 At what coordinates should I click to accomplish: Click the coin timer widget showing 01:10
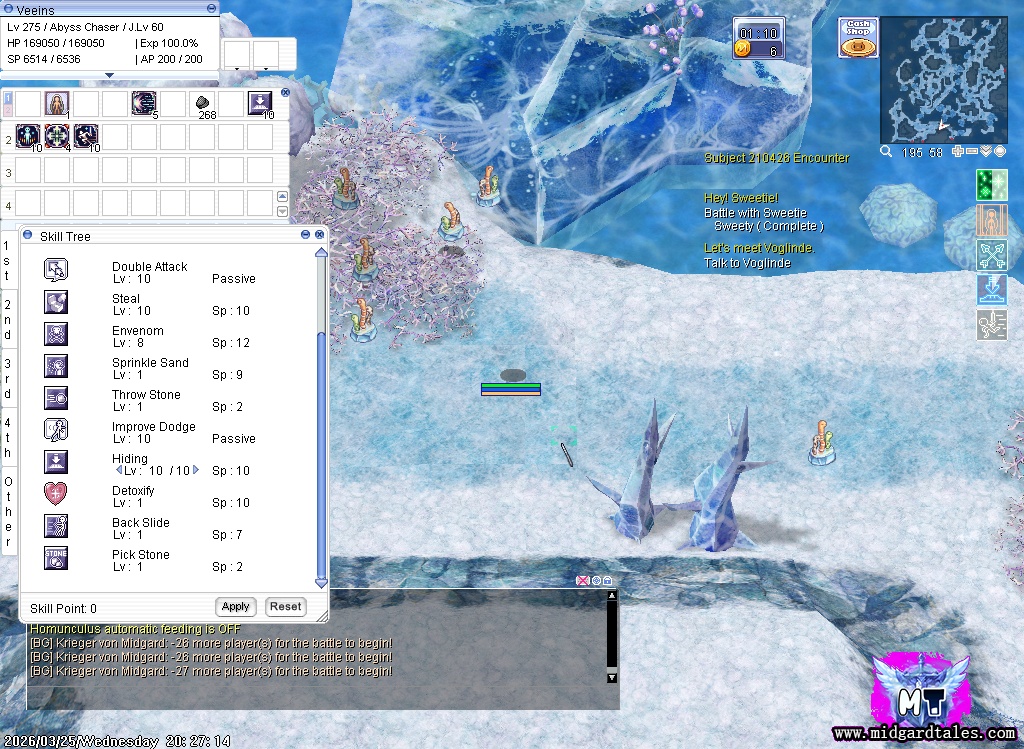click(759, 39)
